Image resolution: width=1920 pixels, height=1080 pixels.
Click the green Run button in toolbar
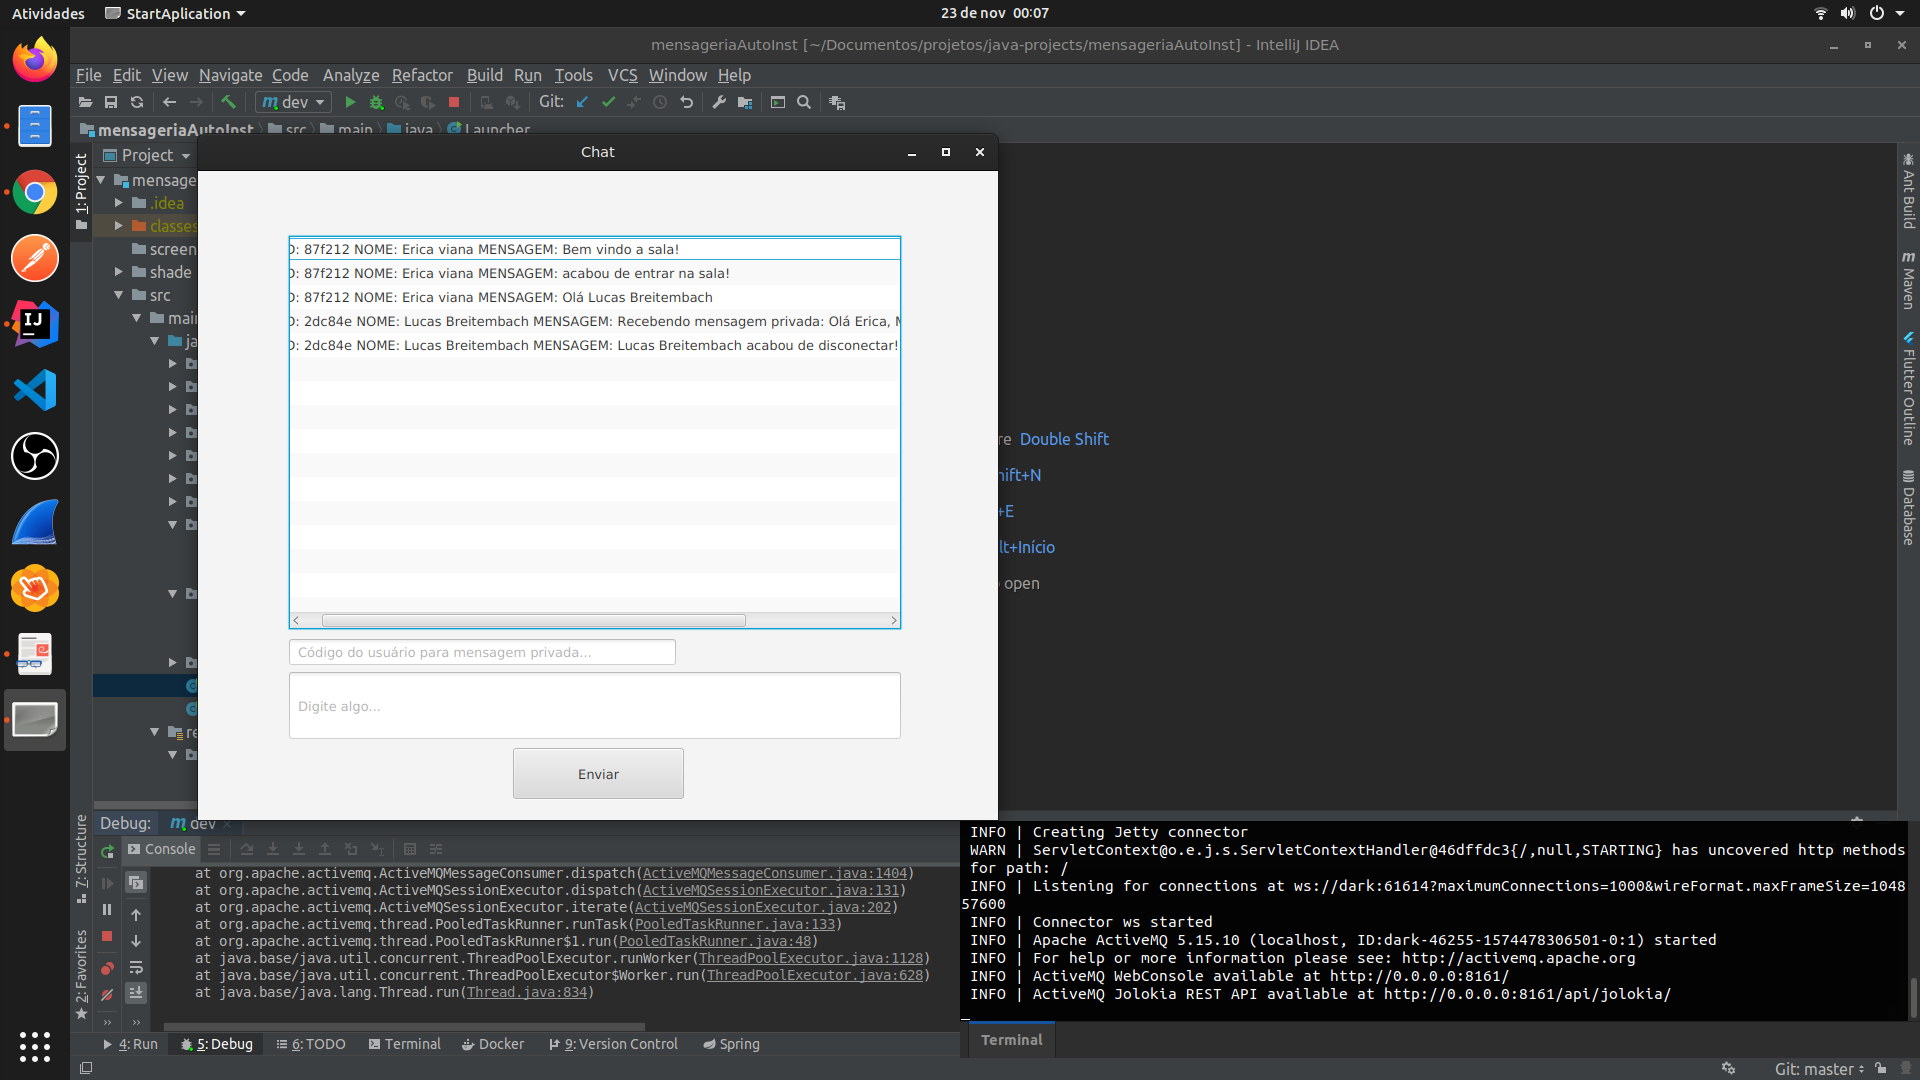pos(350,102)
